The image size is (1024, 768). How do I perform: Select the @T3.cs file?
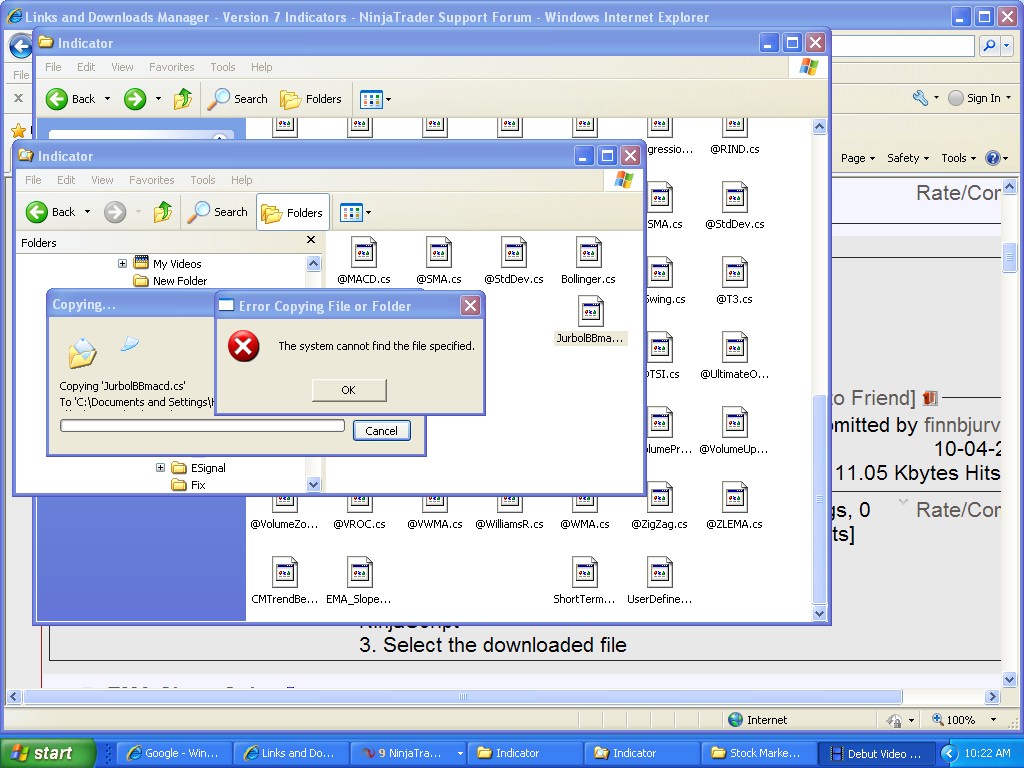(735, 281)
